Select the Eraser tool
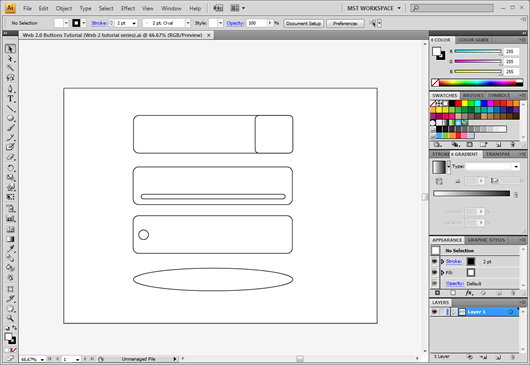 pos(10,157)
